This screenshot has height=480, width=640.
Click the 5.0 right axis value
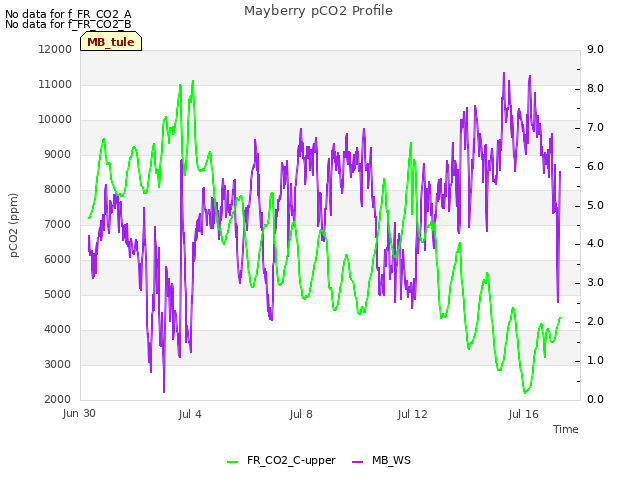(595, 205)
